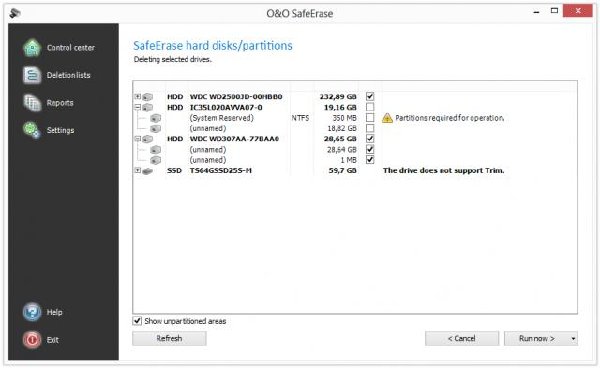Click the Help globe icon
This screenshot has height=368, width=600.
point(32,312)
